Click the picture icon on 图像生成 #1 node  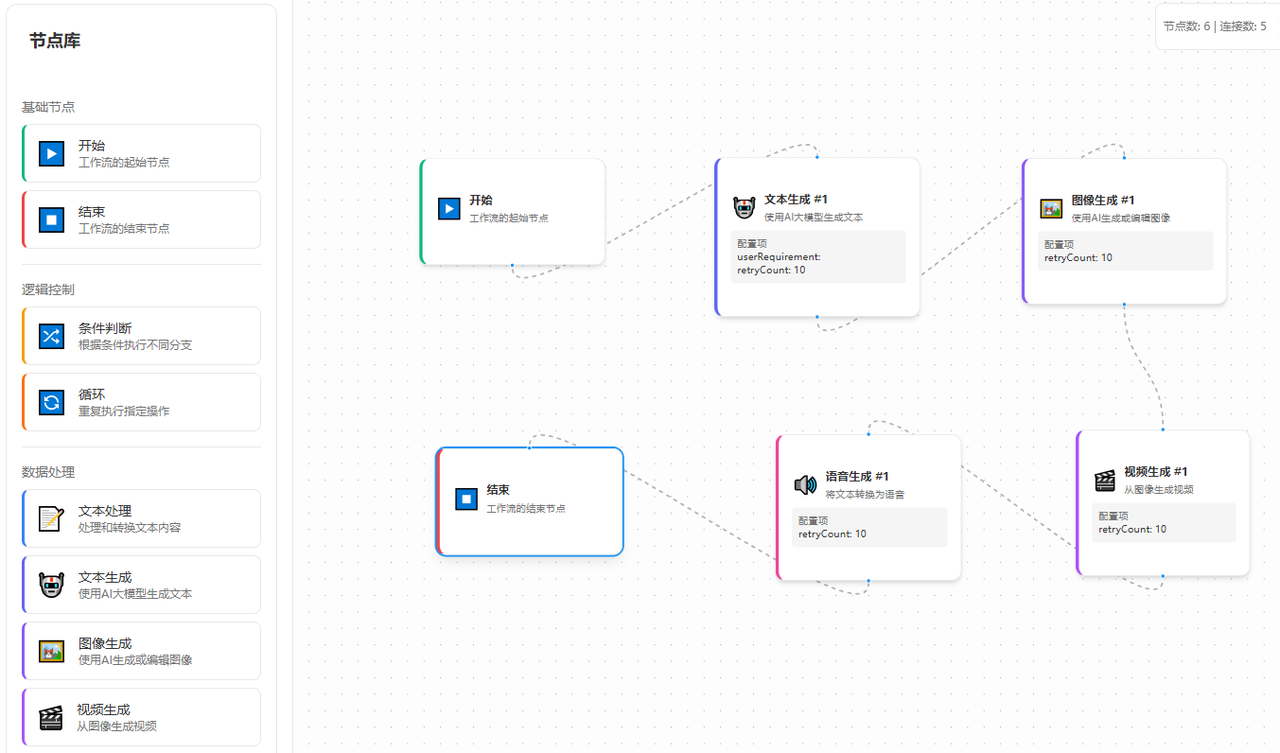click(1050, 208)
